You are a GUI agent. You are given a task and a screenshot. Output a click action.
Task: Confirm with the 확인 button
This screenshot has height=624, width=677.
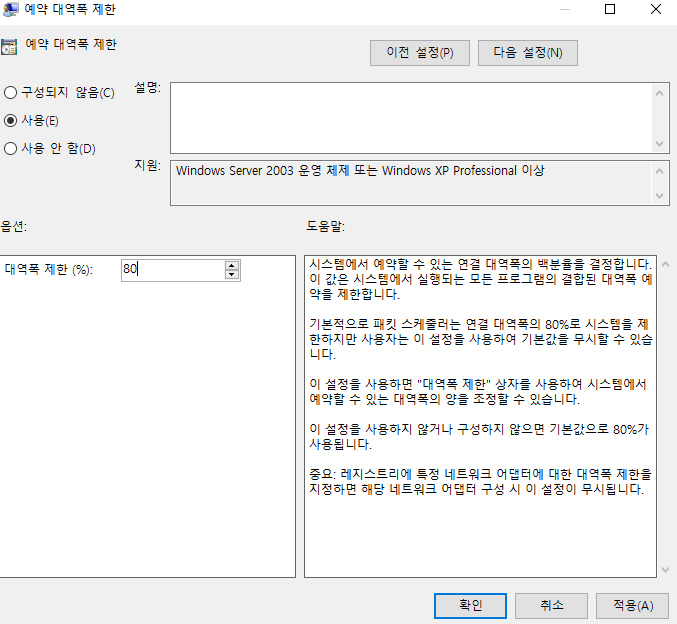(470, 605)
